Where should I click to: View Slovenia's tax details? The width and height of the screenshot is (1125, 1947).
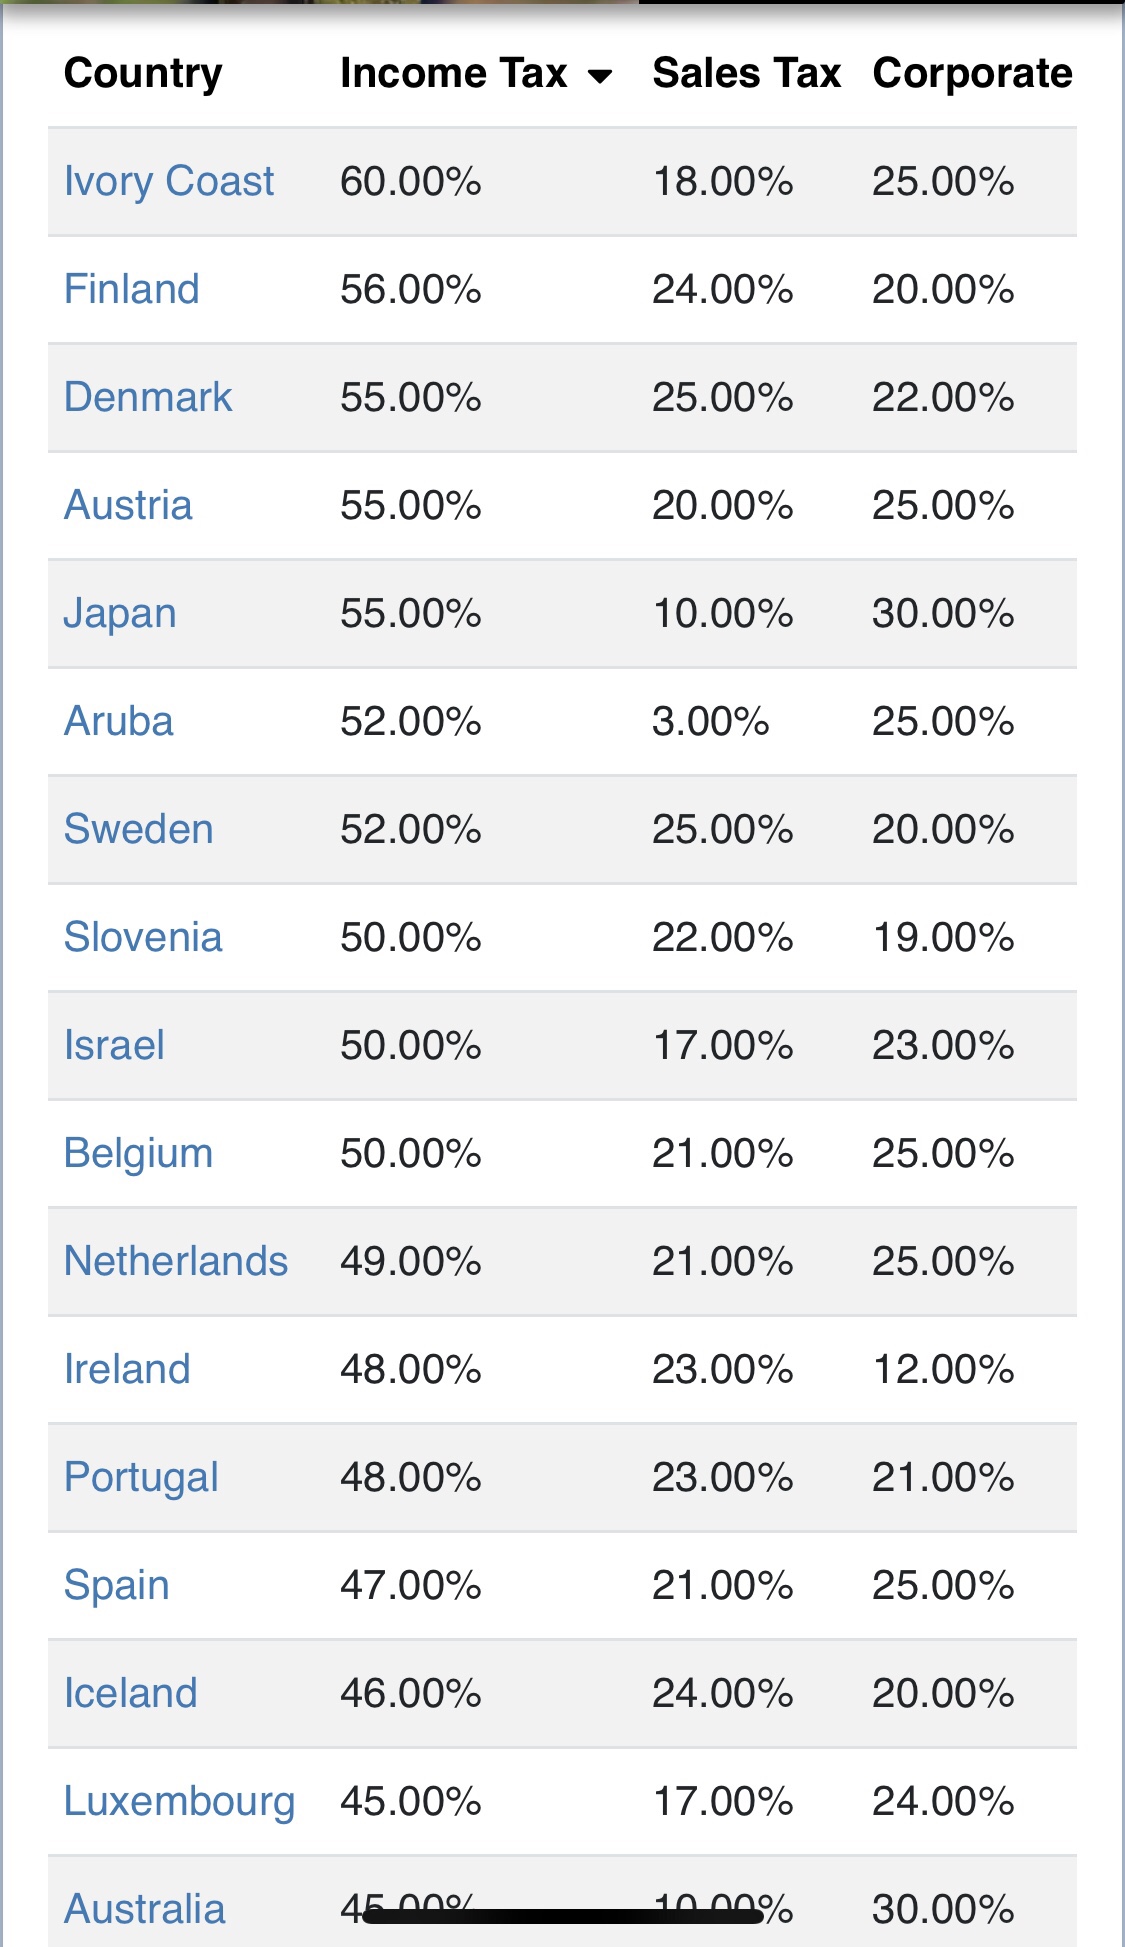coord(142,937)
